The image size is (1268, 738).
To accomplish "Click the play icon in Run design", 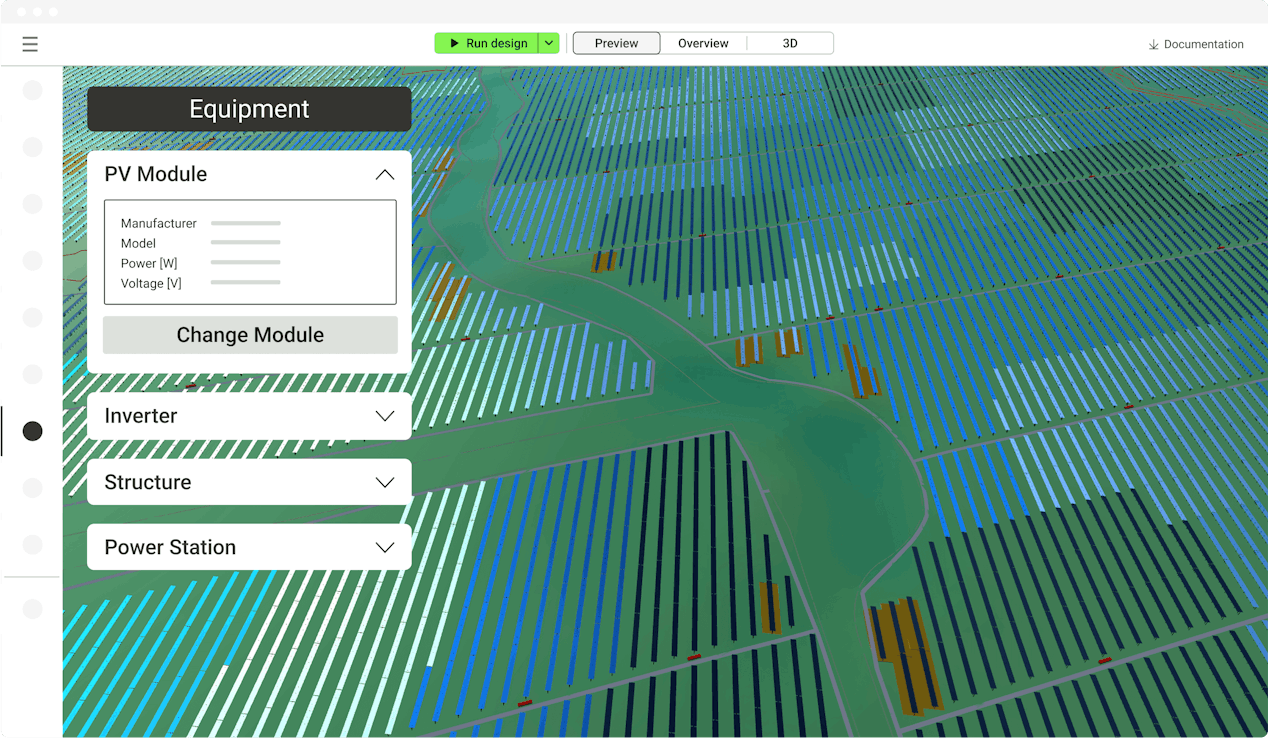I will [x=454, y=44].
